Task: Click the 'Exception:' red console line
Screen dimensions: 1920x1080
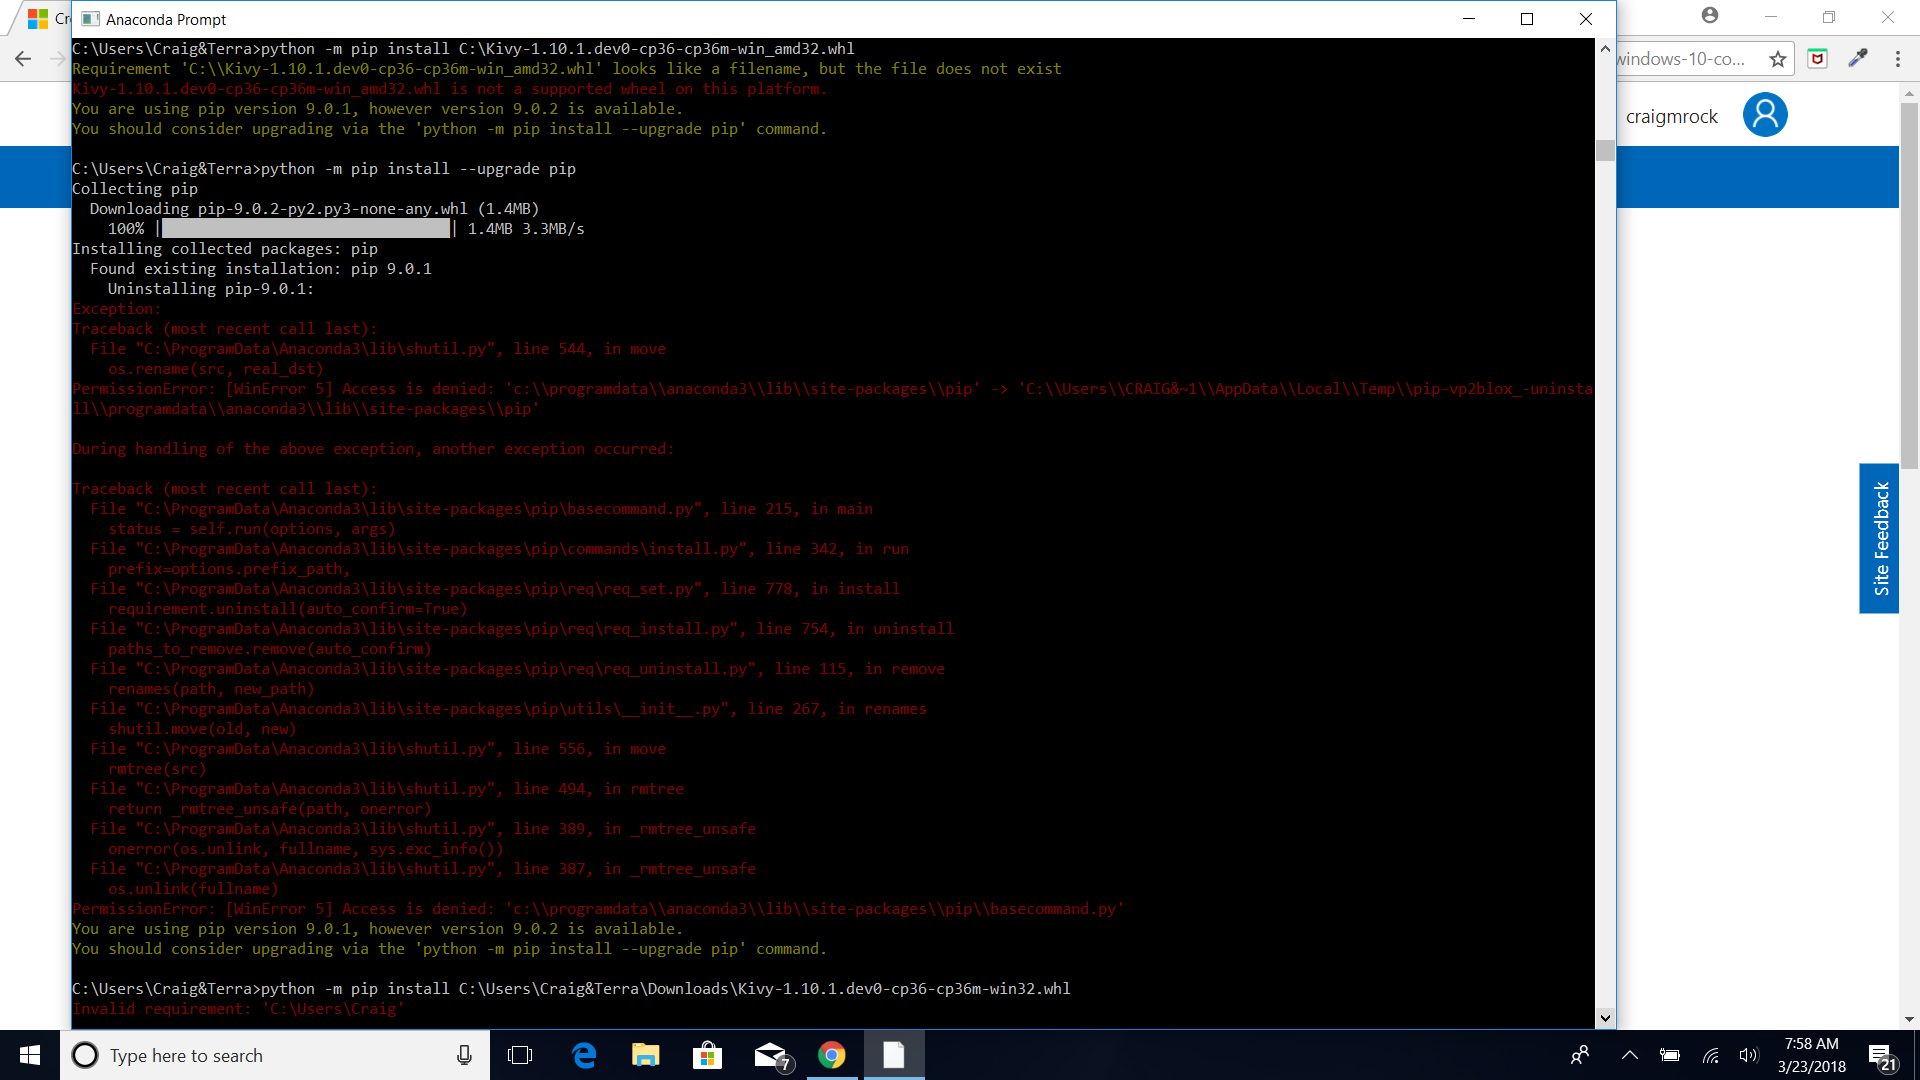Action: point(117,309)
